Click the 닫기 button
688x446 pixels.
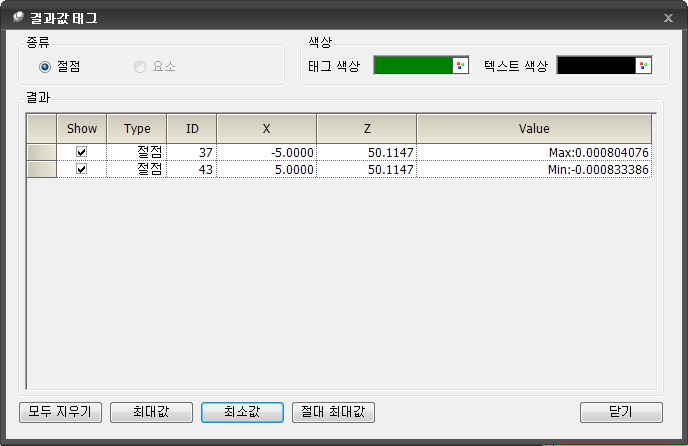point(620,412)
